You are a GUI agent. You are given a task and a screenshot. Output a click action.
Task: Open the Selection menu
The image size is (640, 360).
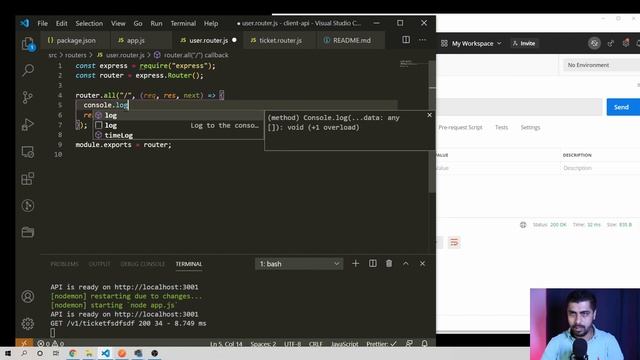click(x=89, y=23)
